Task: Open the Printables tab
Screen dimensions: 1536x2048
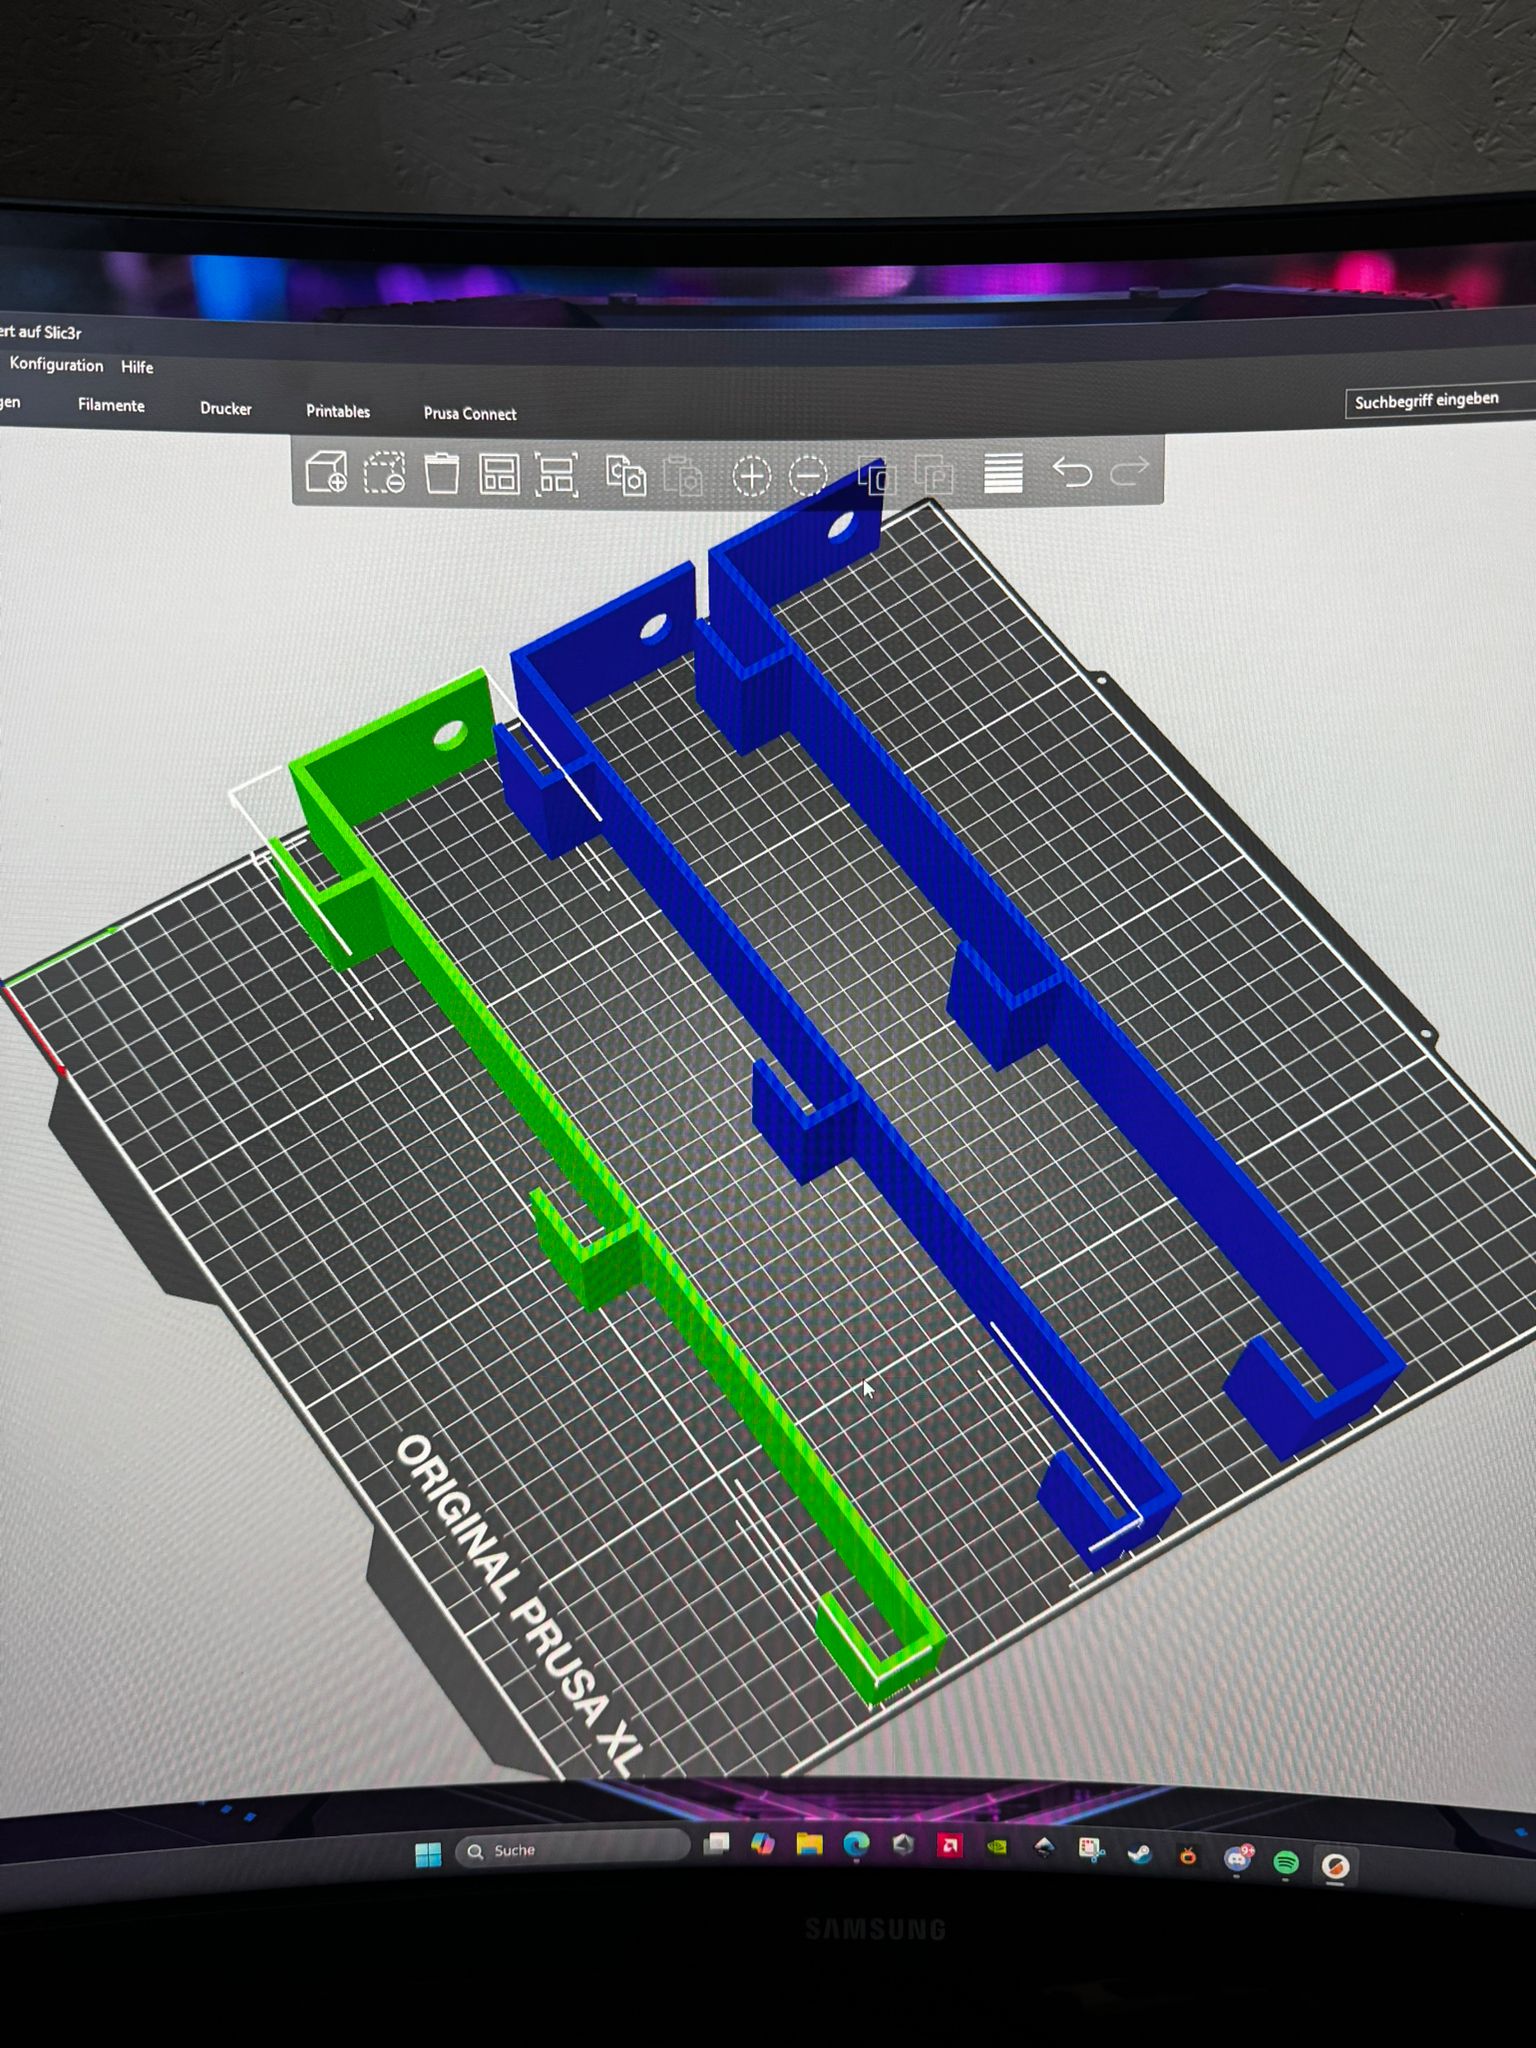Action: tap(338, 411)
